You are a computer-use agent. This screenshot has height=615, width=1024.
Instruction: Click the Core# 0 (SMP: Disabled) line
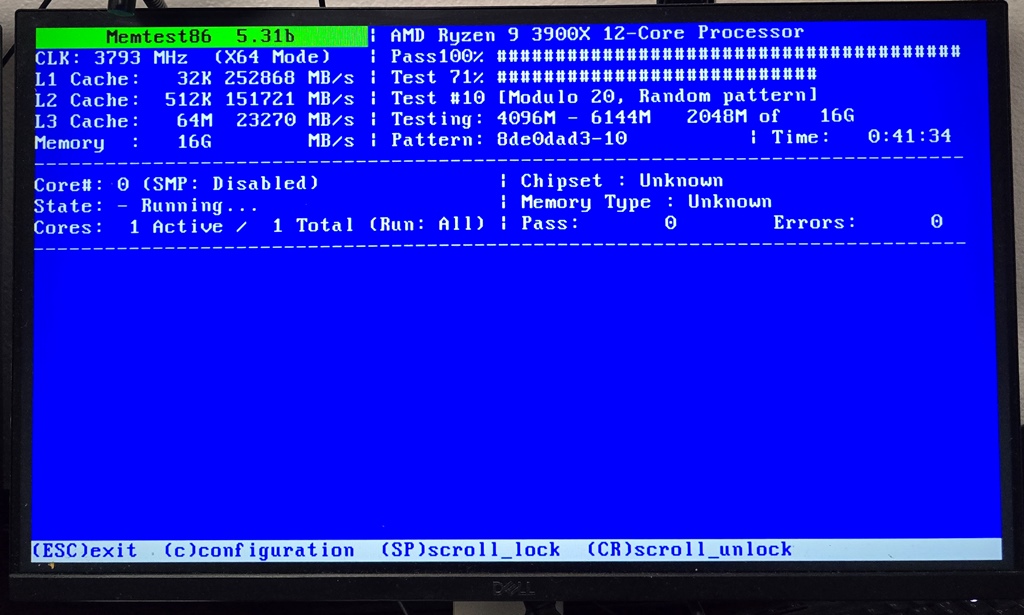[176, 184]
